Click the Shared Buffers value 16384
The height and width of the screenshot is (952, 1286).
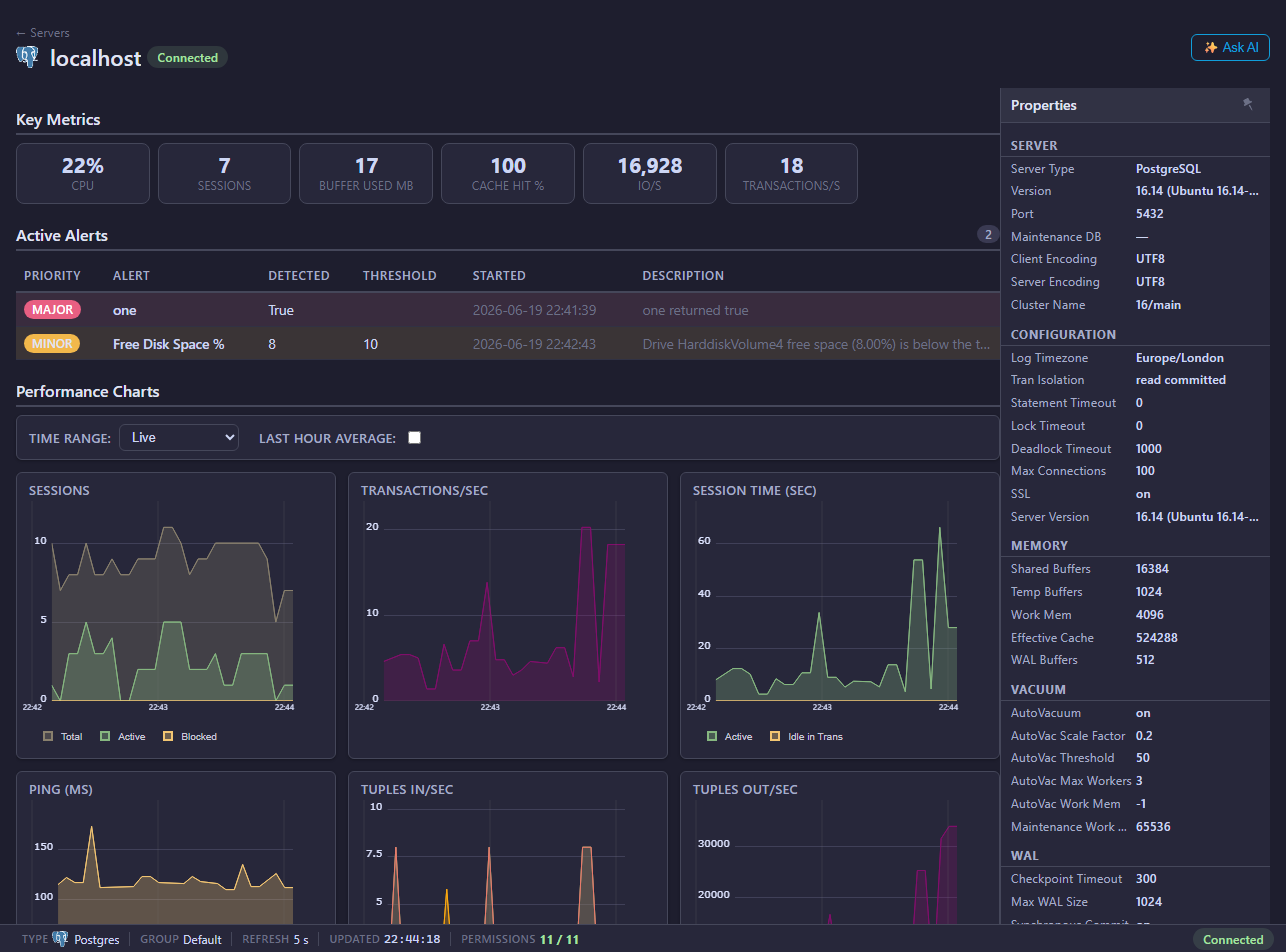1153,569
